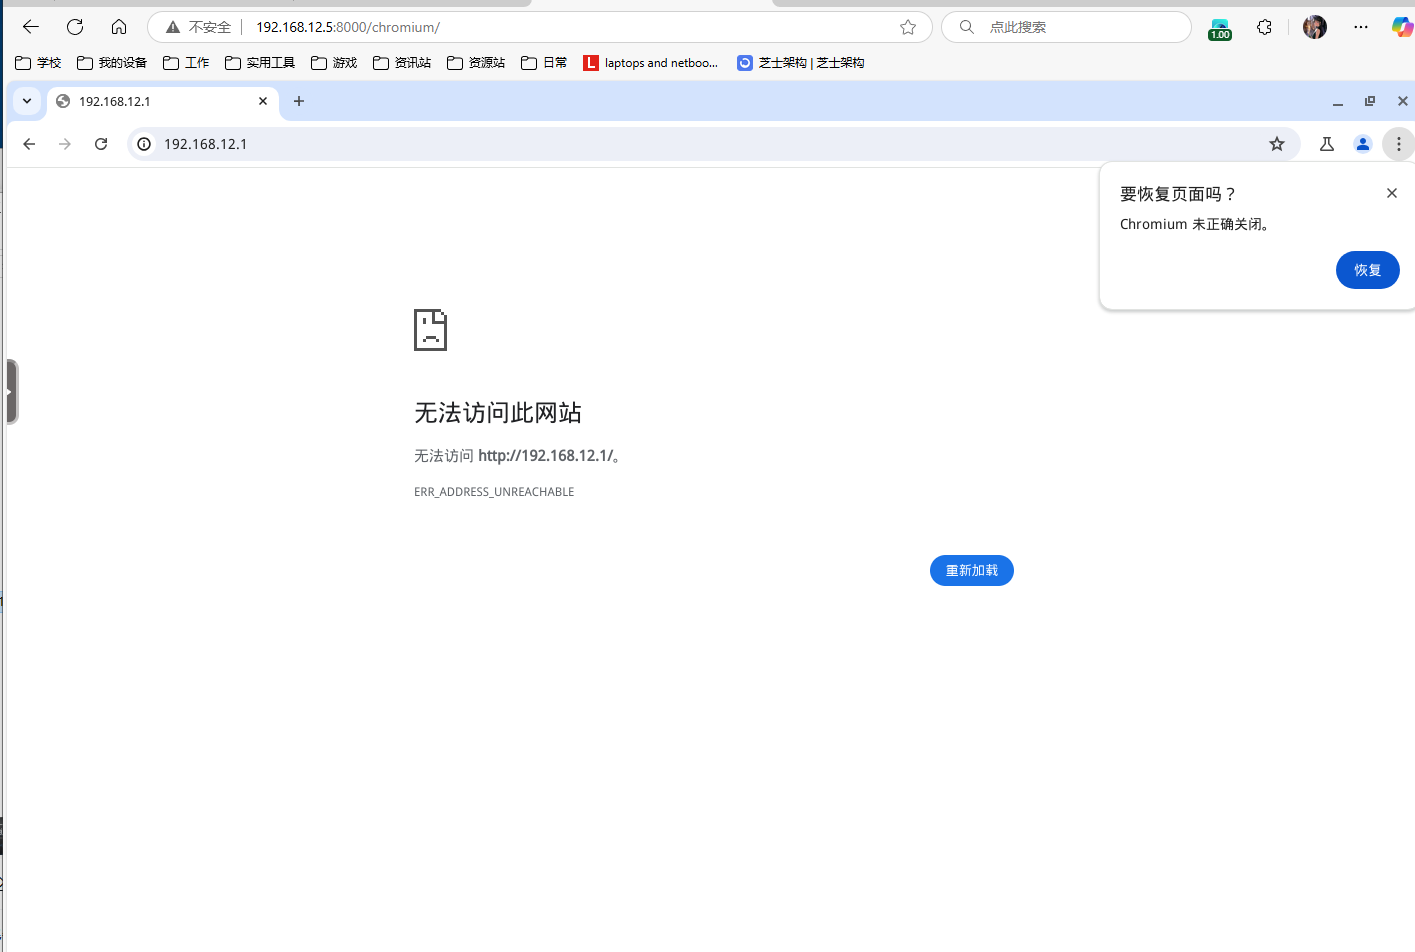This screenshot has width=1415, height=952.
Task: Click the not-secure warning icon
Action: (x=173, y=27)
